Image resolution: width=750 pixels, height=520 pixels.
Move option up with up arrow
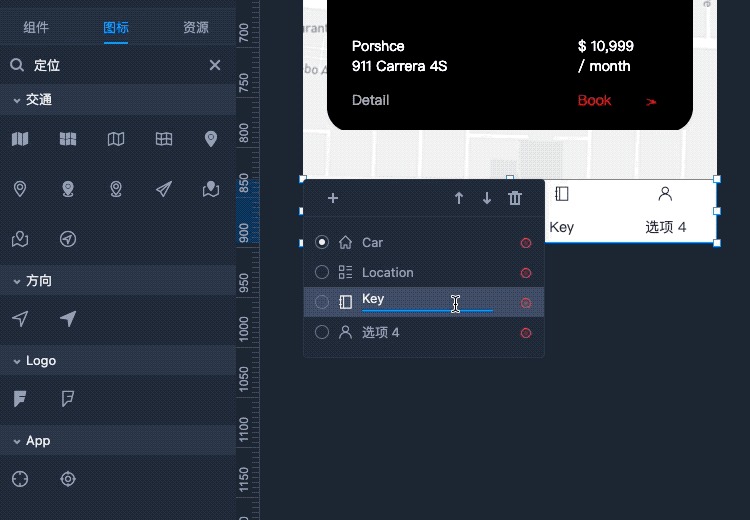[459, 198]
